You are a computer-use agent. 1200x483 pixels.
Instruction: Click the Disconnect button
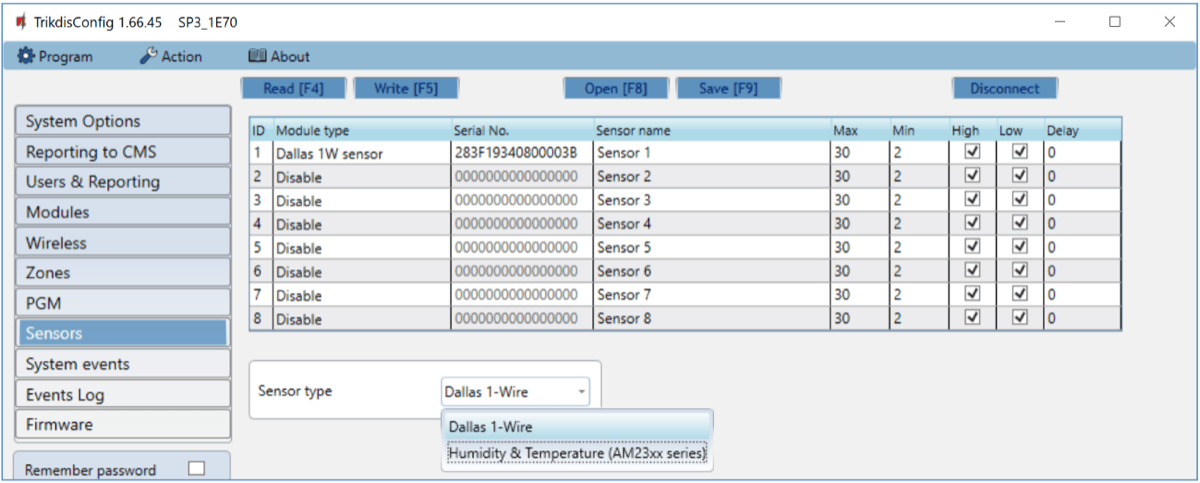coord(1004,88)
